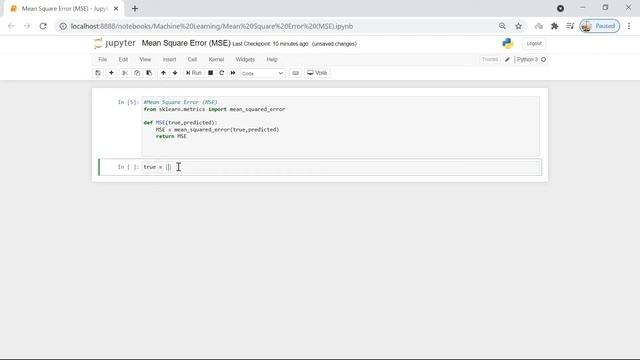The height and width of the screenshot is (360, 640).
Task: Copy selected cells icon
Action: 137,73
